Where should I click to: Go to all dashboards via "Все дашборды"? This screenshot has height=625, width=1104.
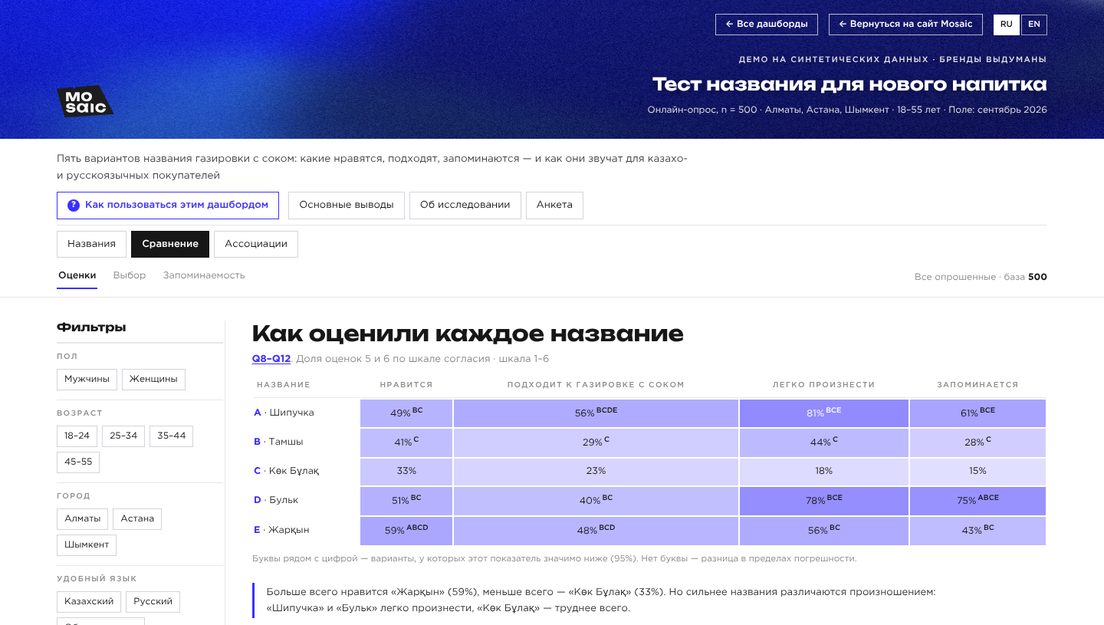point(766,24)
